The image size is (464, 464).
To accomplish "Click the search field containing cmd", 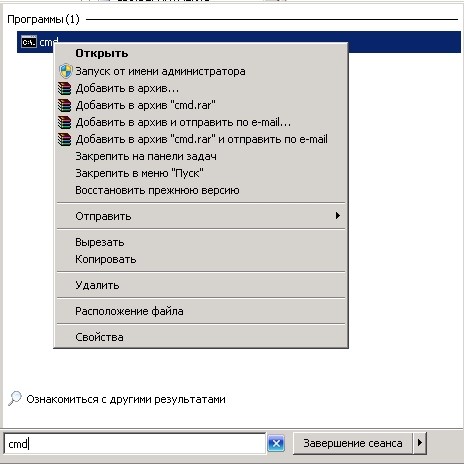I will (135, 444).
